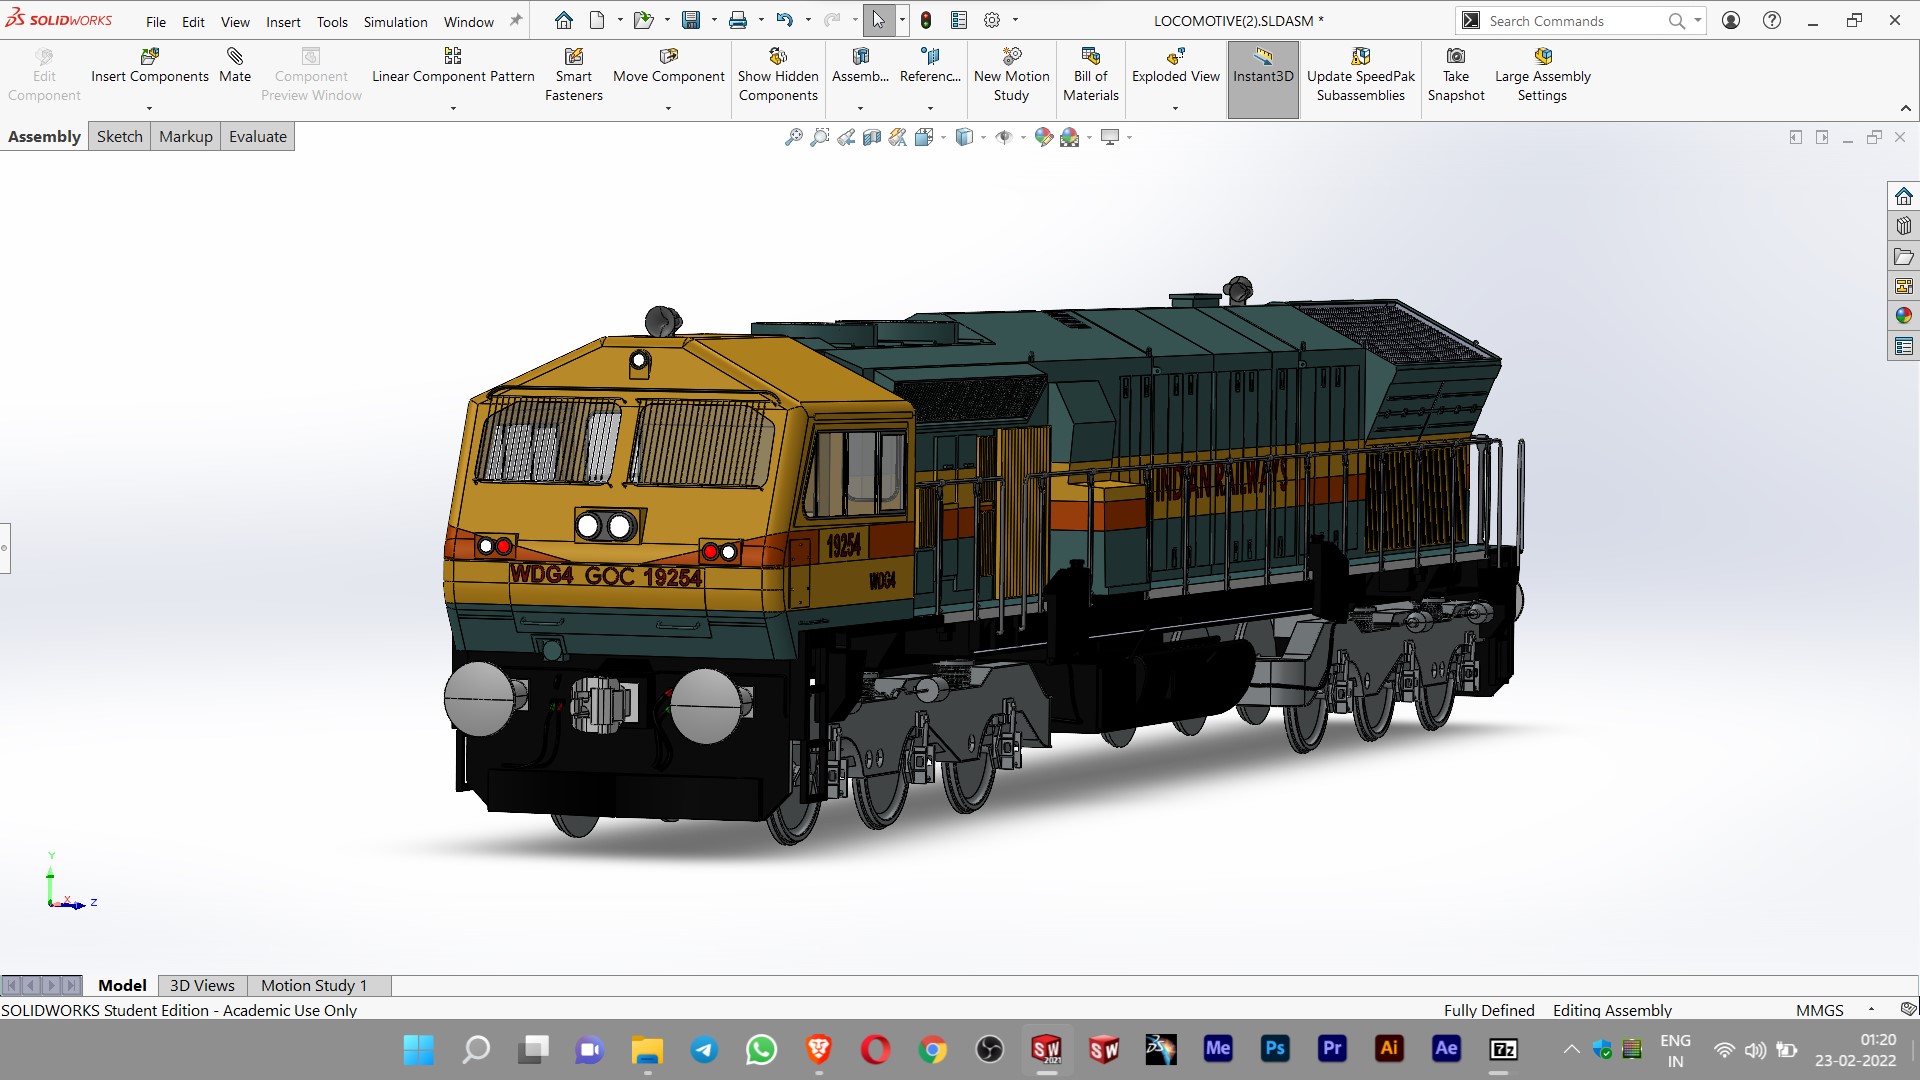Open Insert Components tool
The width and height of the screenshot is (1920, 1080).
pyautogui.click(x=150, y=66)
